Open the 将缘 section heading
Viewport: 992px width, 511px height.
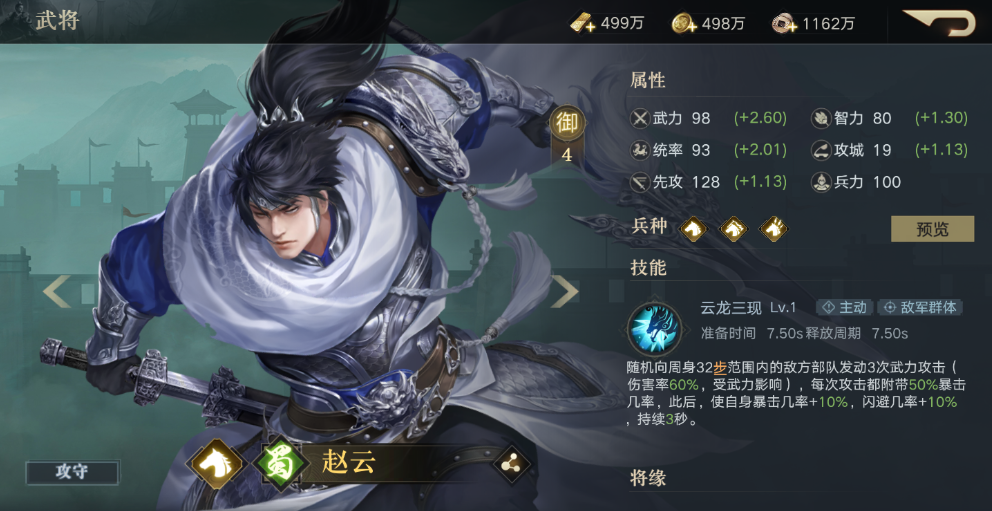click(x=648, y=477)
